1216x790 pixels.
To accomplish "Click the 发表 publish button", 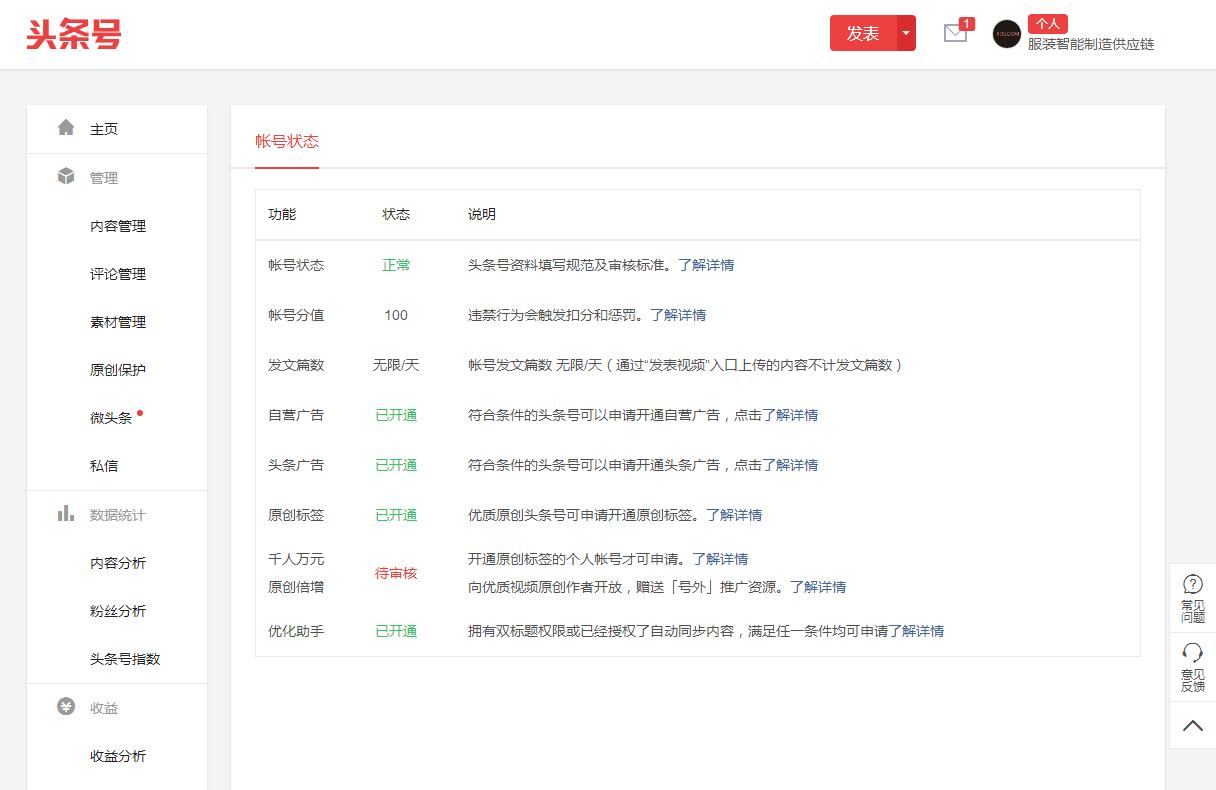I will 863,33.
